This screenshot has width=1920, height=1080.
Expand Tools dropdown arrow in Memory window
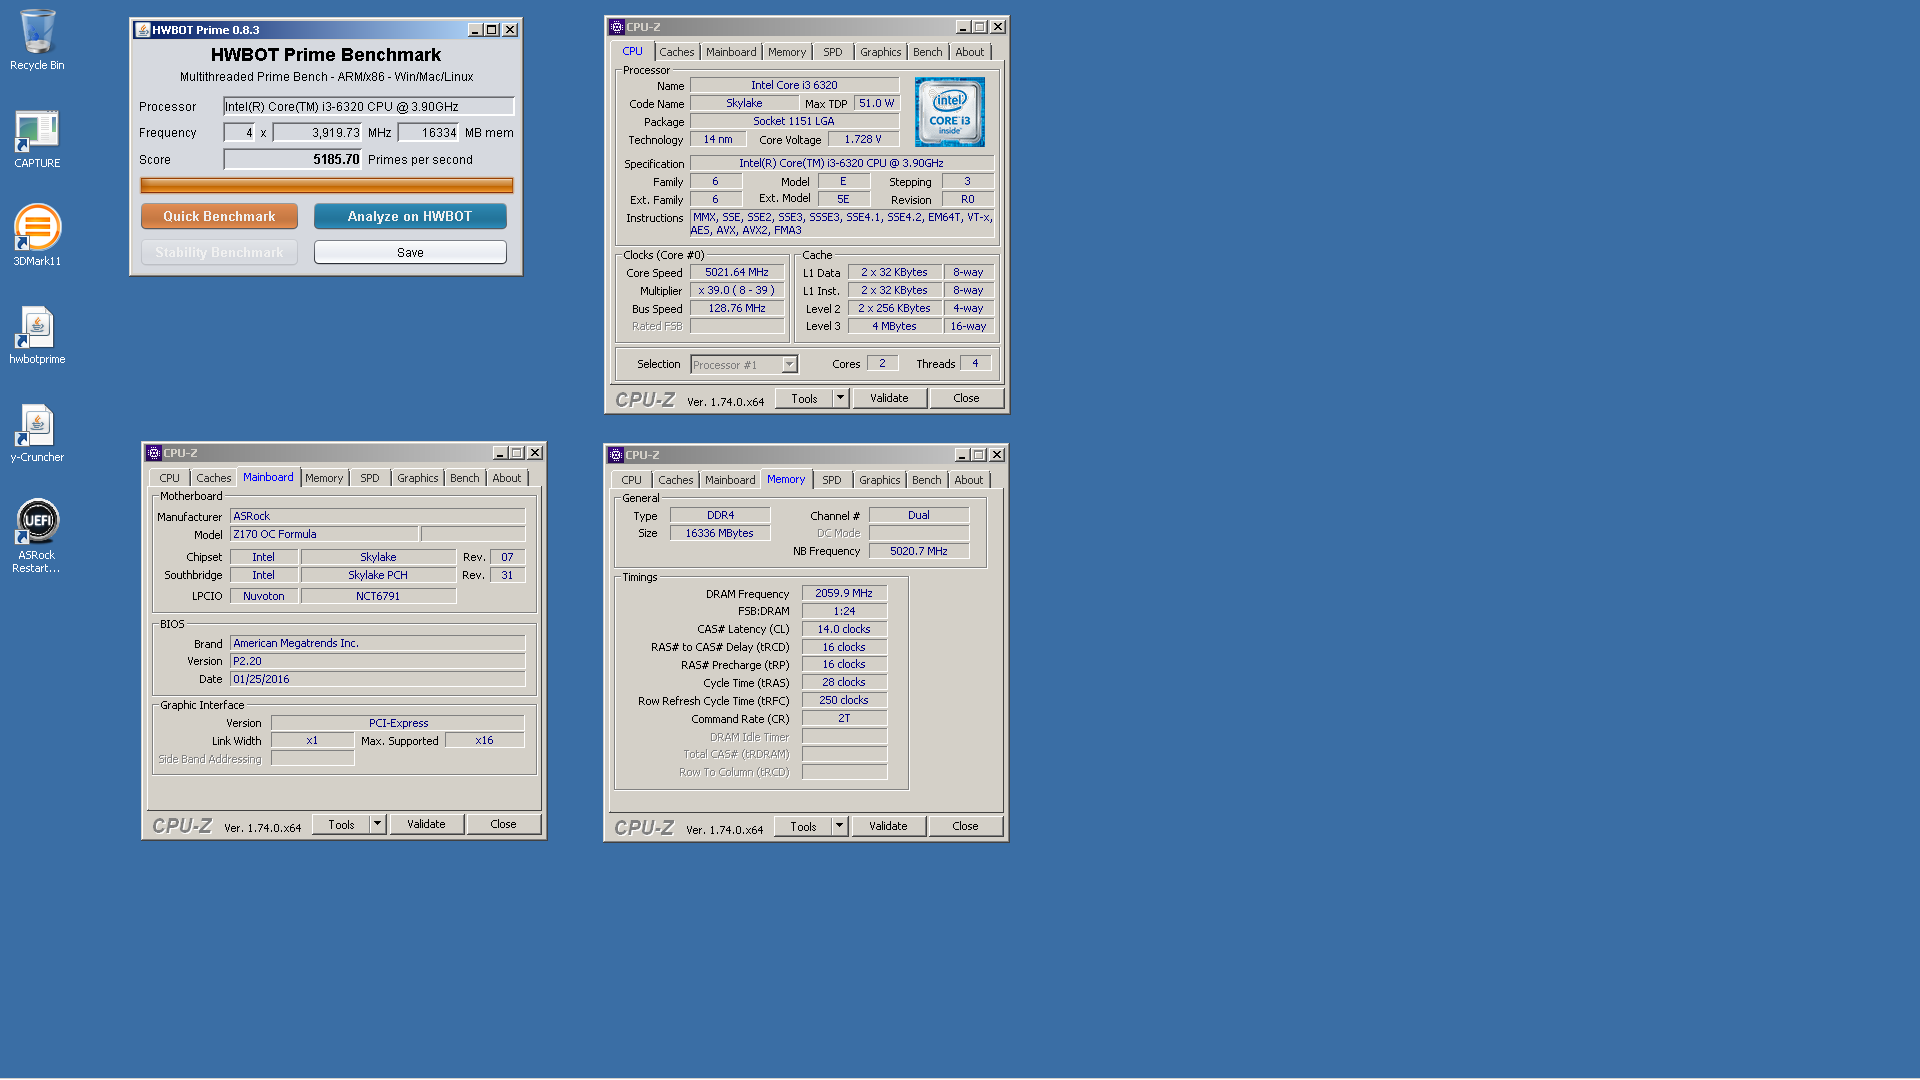click(839, 826)
